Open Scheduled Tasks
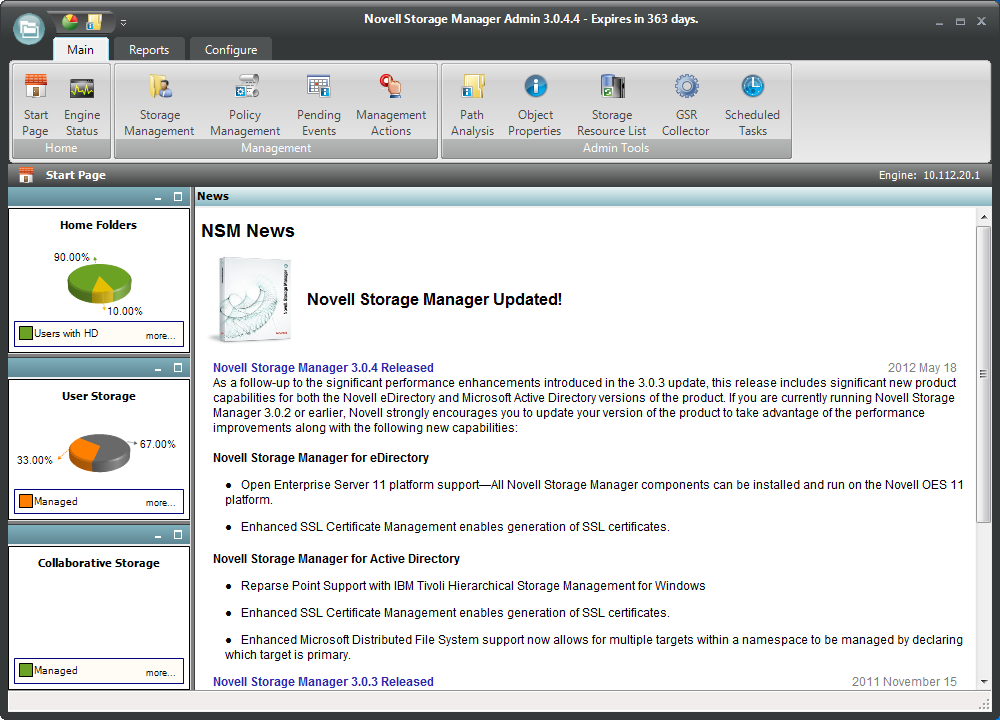Viewport: 1000px width, 720px height. pyautogui.click(x=752, y=105)
